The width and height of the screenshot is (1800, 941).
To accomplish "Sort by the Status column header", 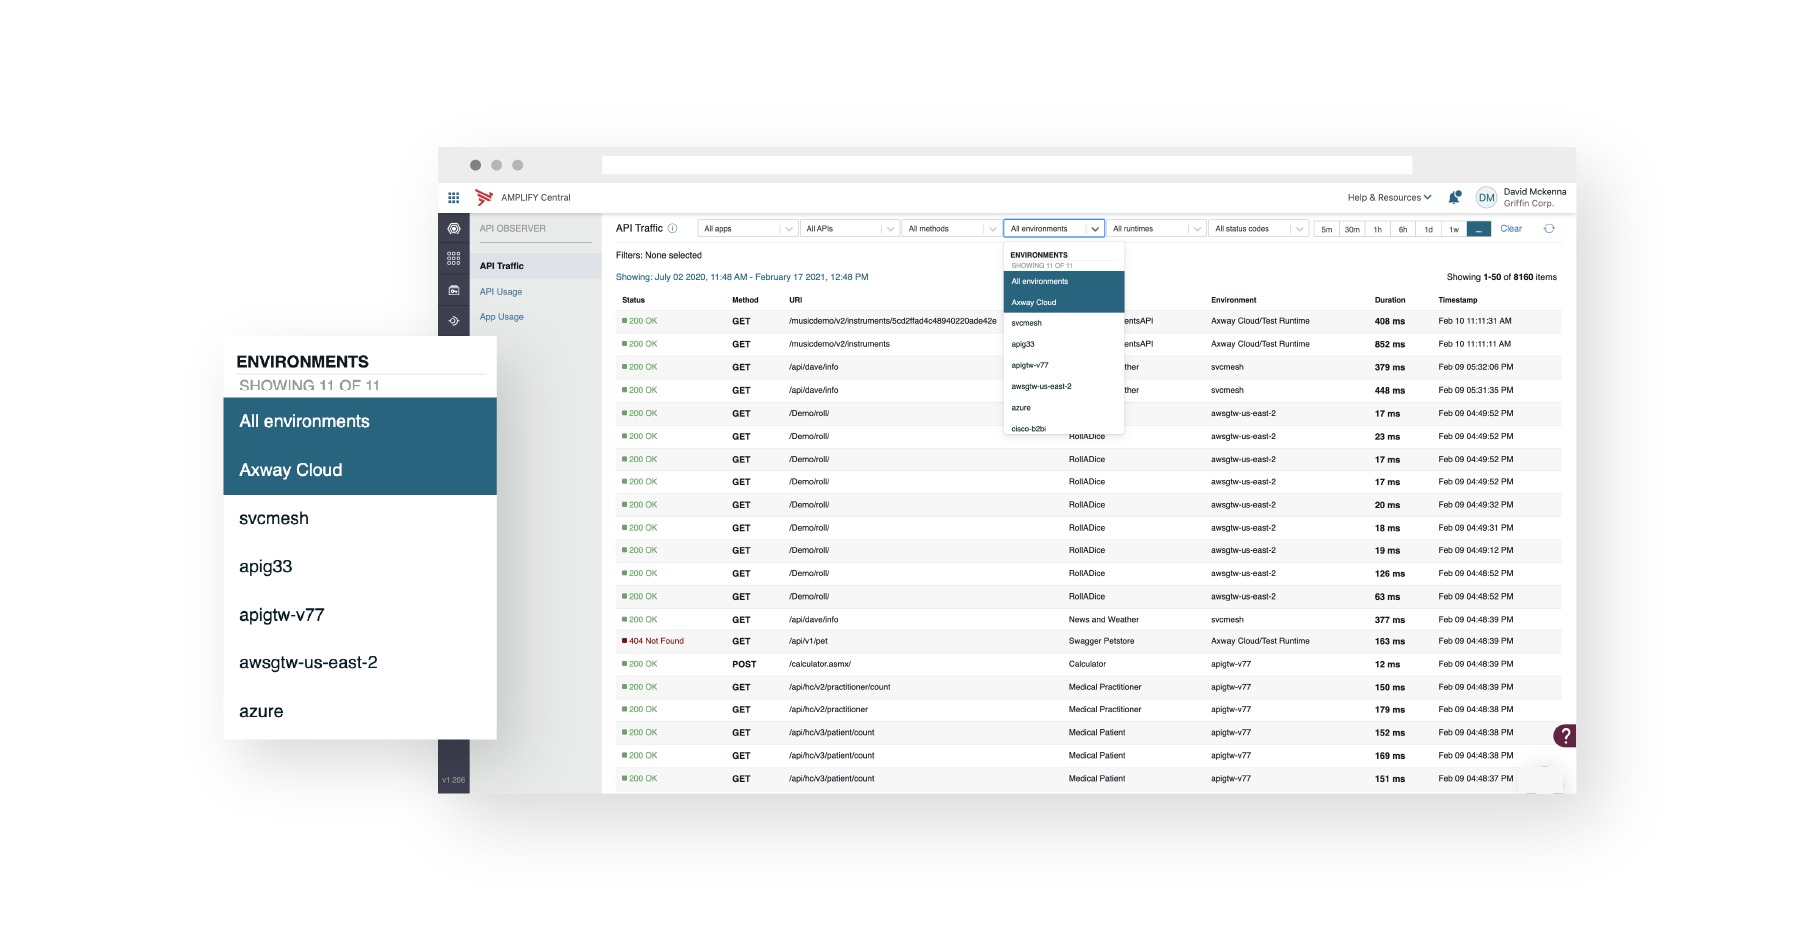I will pos(633,300).
